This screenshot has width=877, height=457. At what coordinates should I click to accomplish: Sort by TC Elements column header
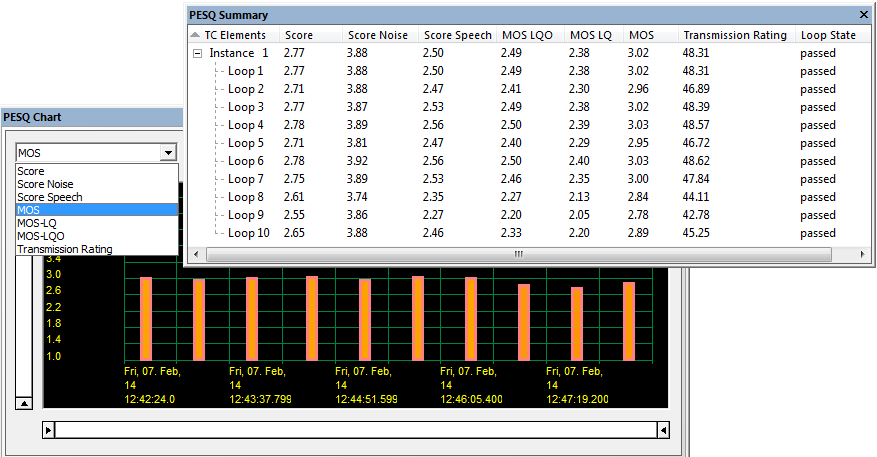pyautogui.click(x=234, y=35)
